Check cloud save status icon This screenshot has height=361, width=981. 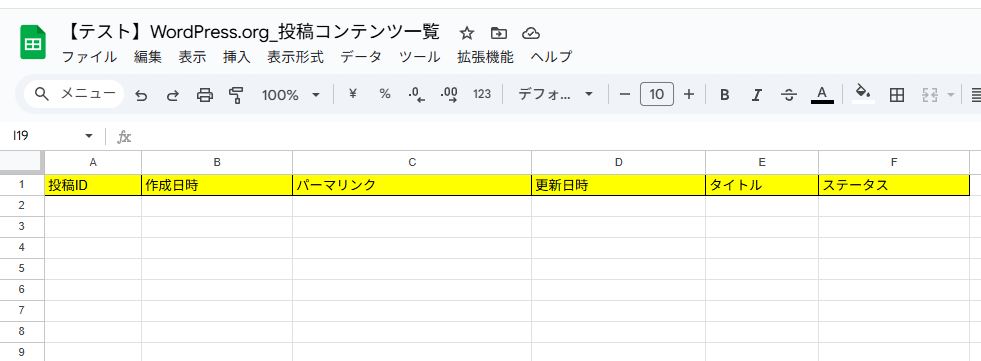pos(531,33)
